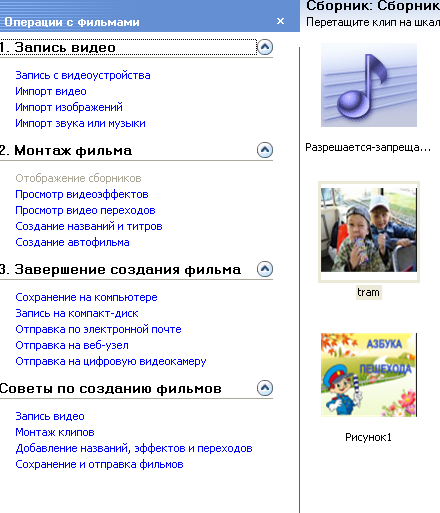Click Запись на компакт-диск
This screenshot has width=440, height=513.
point(77,313)
